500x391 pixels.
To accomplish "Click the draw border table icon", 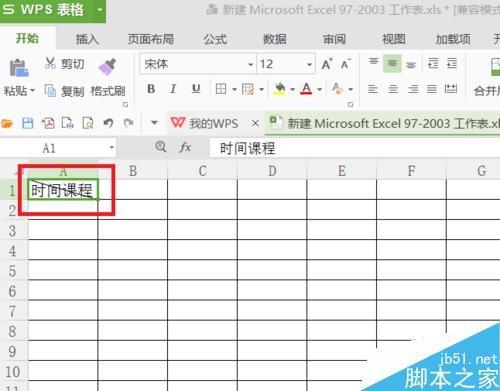I will pyautogui.click(x=248, y=89).
